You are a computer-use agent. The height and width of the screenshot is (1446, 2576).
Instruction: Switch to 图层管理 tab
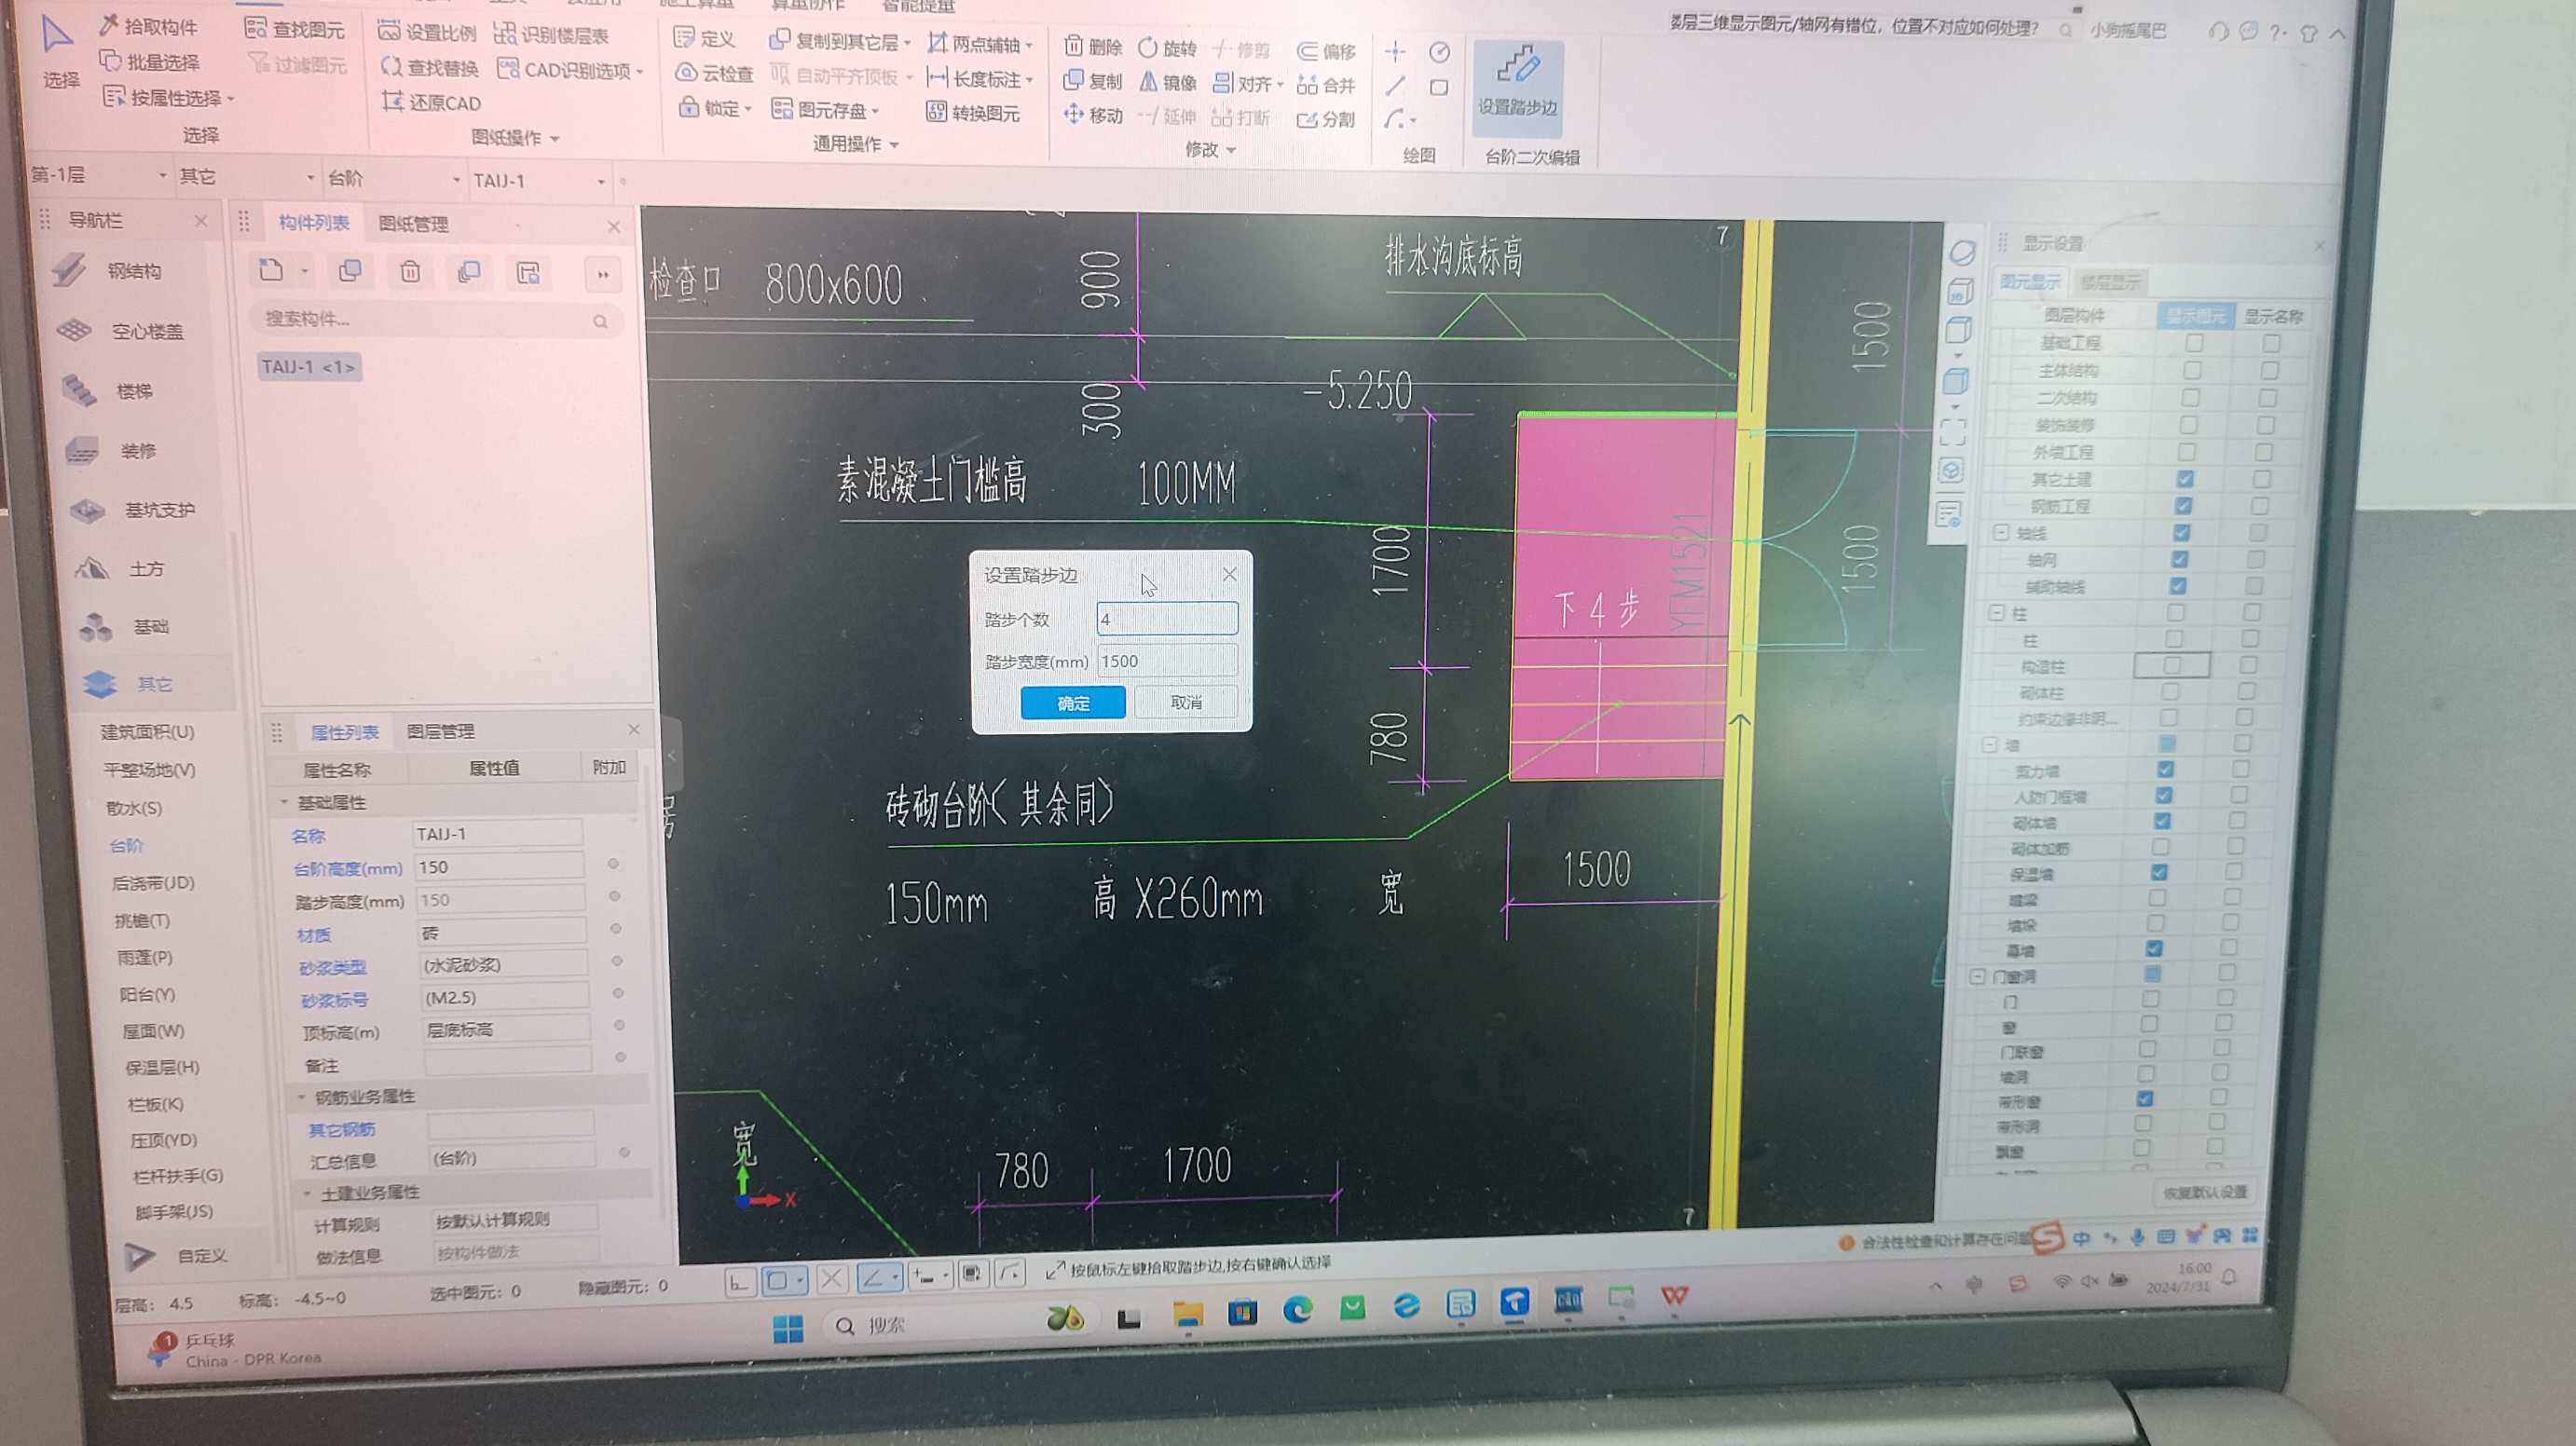[x=441, y=732]
